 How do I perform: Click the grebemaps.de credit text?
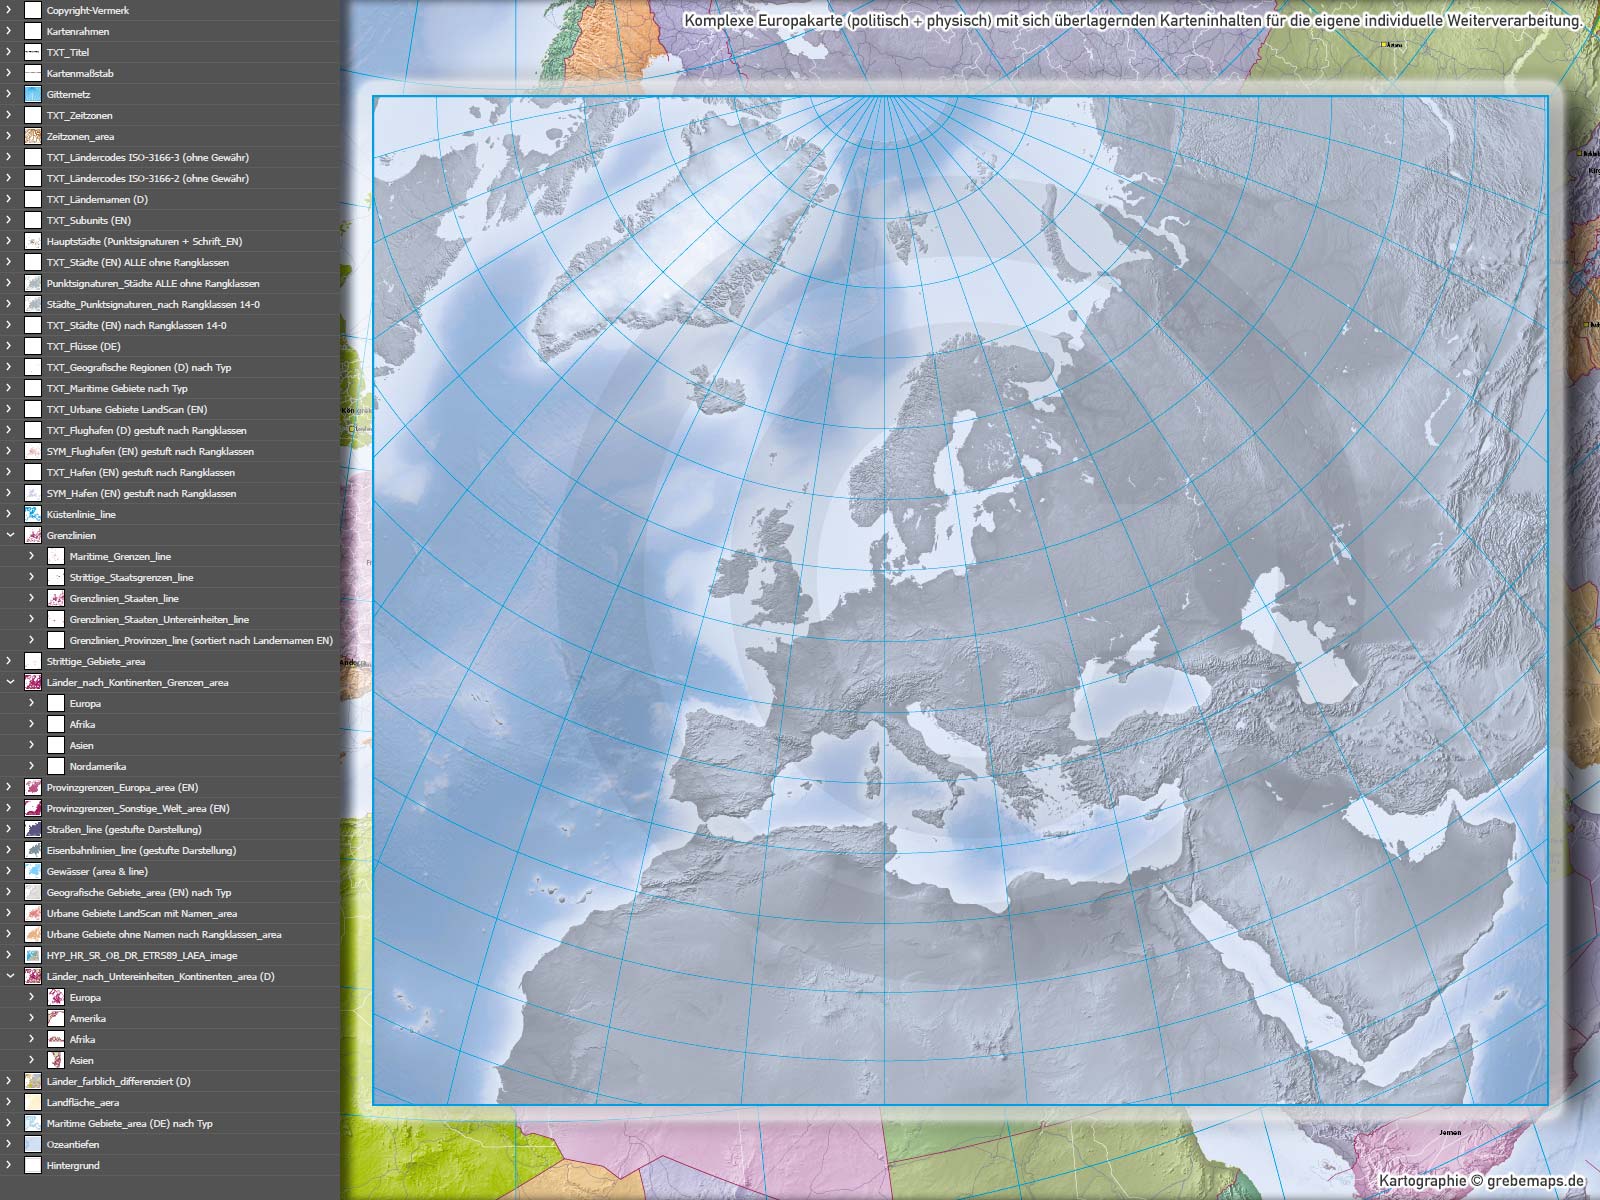click(x=1481, y=1181)
